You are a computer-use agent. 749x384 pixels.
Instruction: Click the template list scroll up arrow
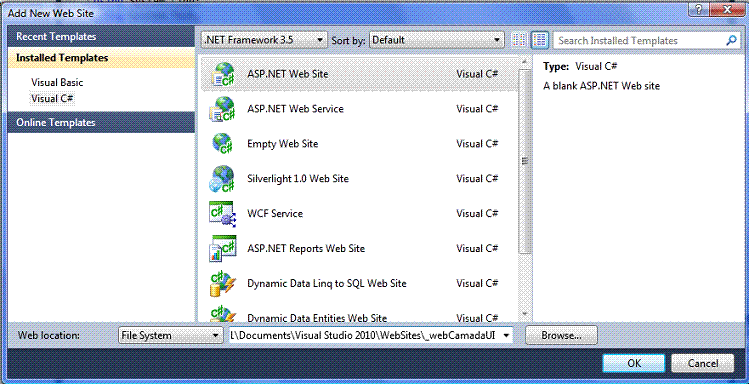(x=524, y=62)
